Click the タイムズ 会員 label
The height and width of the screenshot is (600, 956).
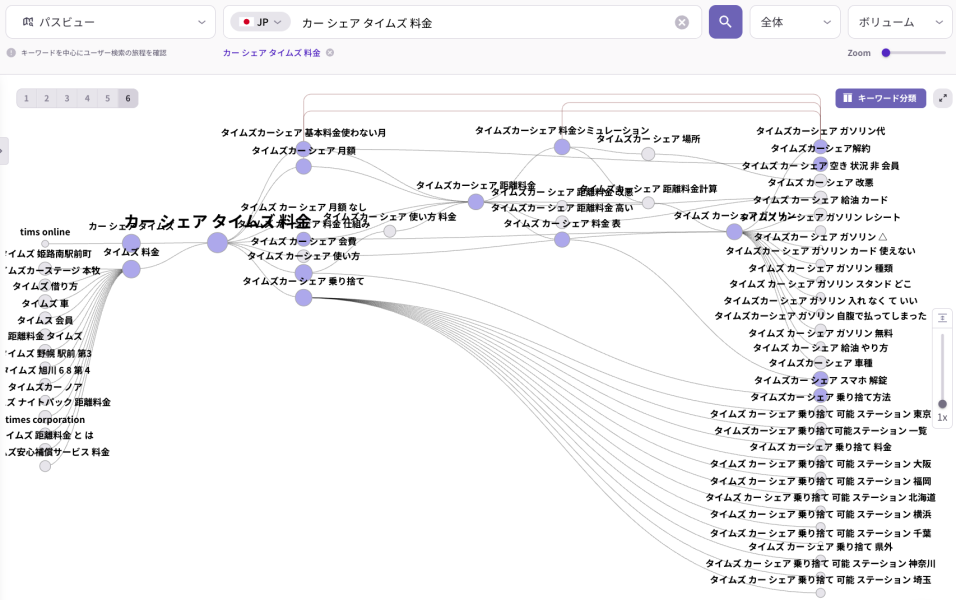[45, 320]
